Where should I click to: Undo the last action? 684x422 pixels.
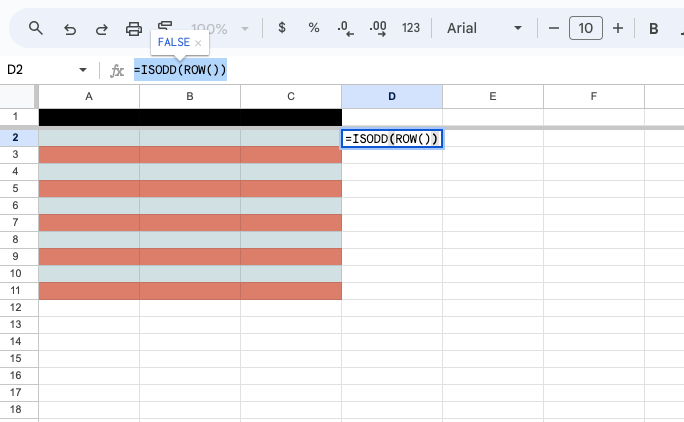pyautogui.click(x=70, y=29)
